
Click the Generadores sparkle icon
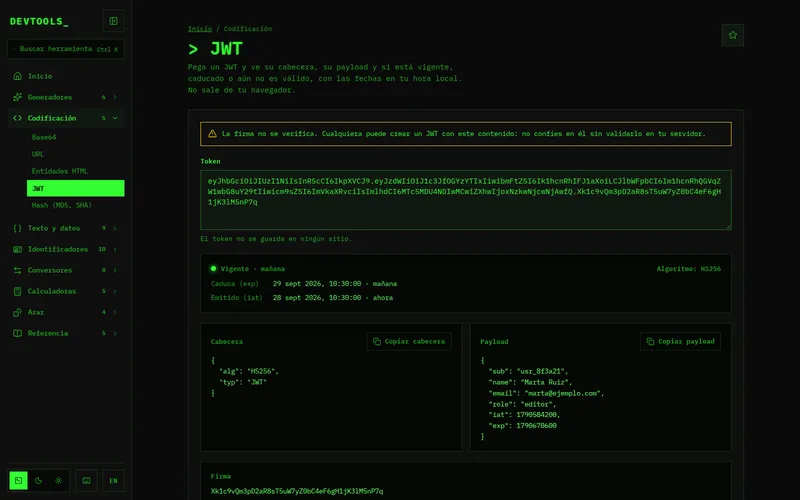[17, 97]
